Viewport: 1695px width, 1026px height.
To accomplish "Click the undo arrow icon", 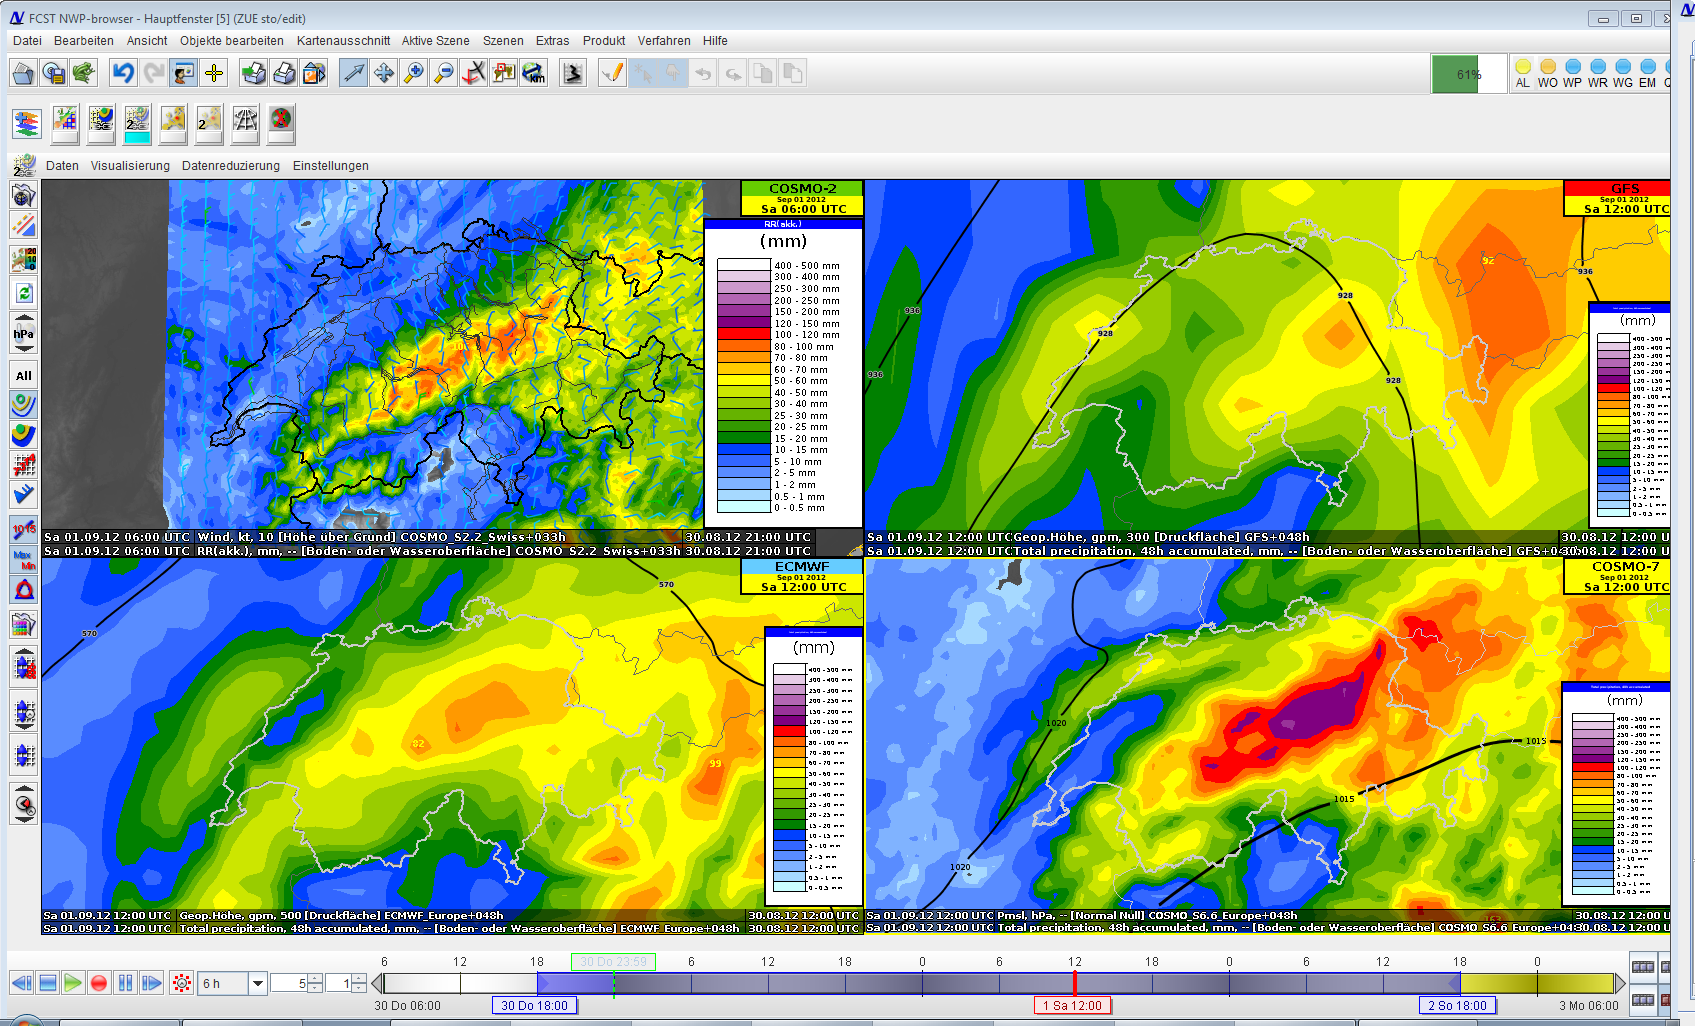I will (x=123, y=73).
